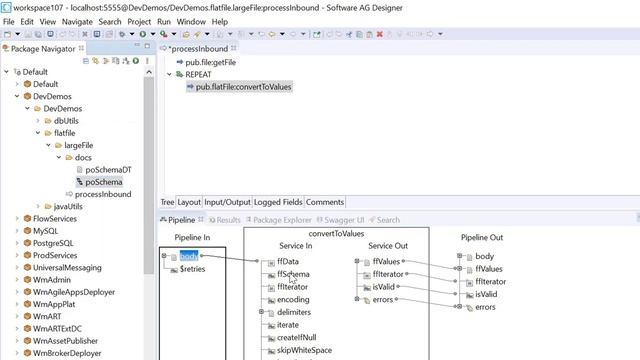
Task: Select ffSchema in Service In
Action: point(293,274)
